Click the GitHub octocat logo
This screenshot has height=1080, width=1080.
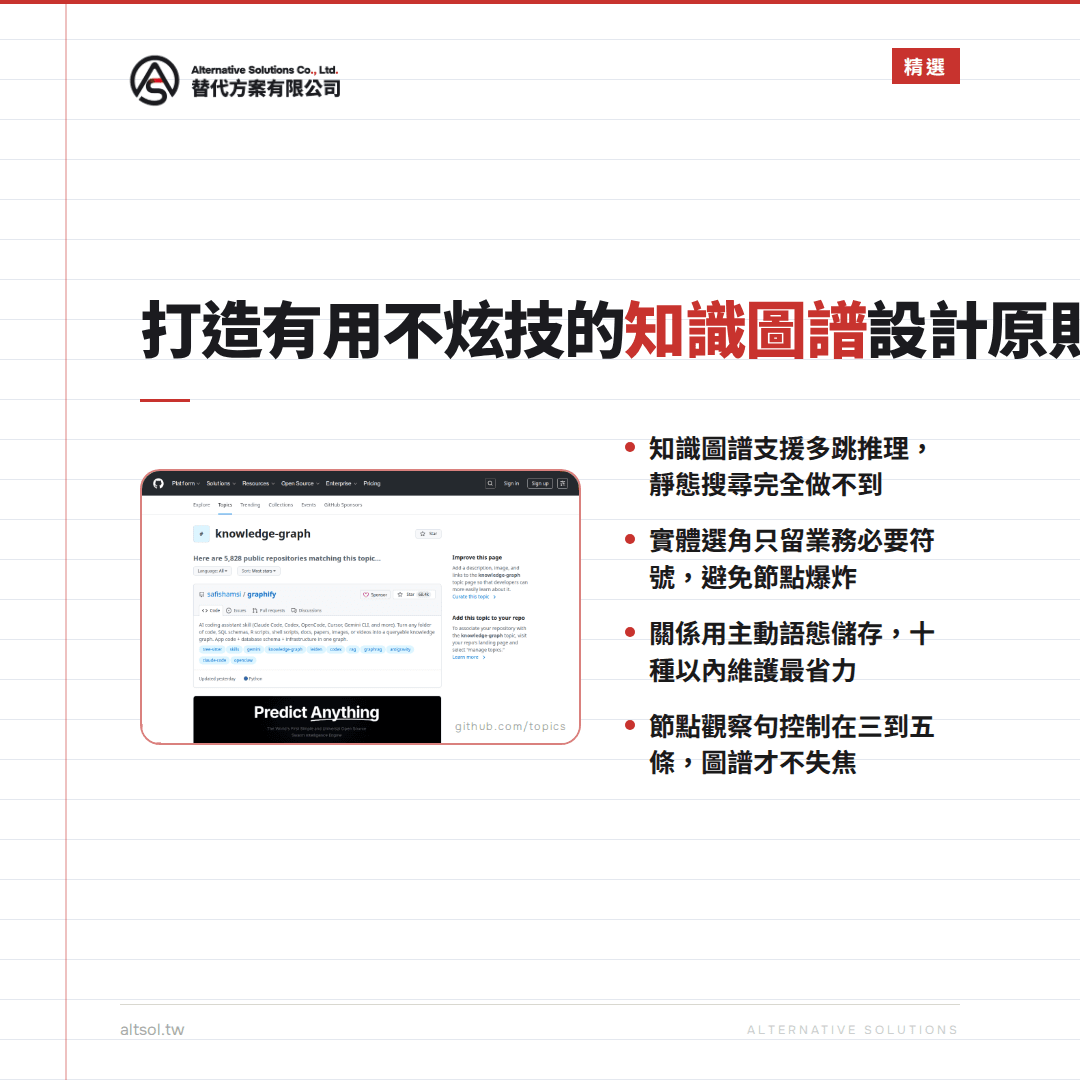click(x=158, y=484)
